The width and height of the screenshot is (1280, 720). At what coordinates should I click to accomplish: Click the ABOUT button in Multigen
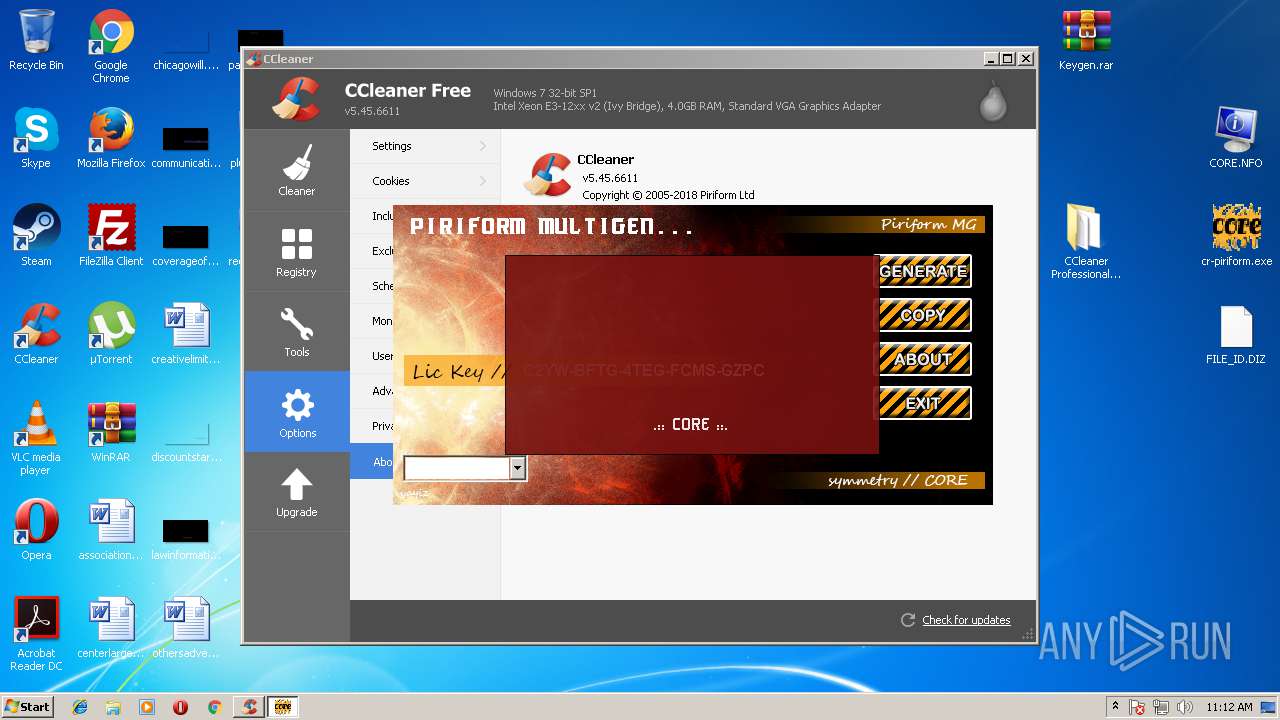tap(923, 359)
